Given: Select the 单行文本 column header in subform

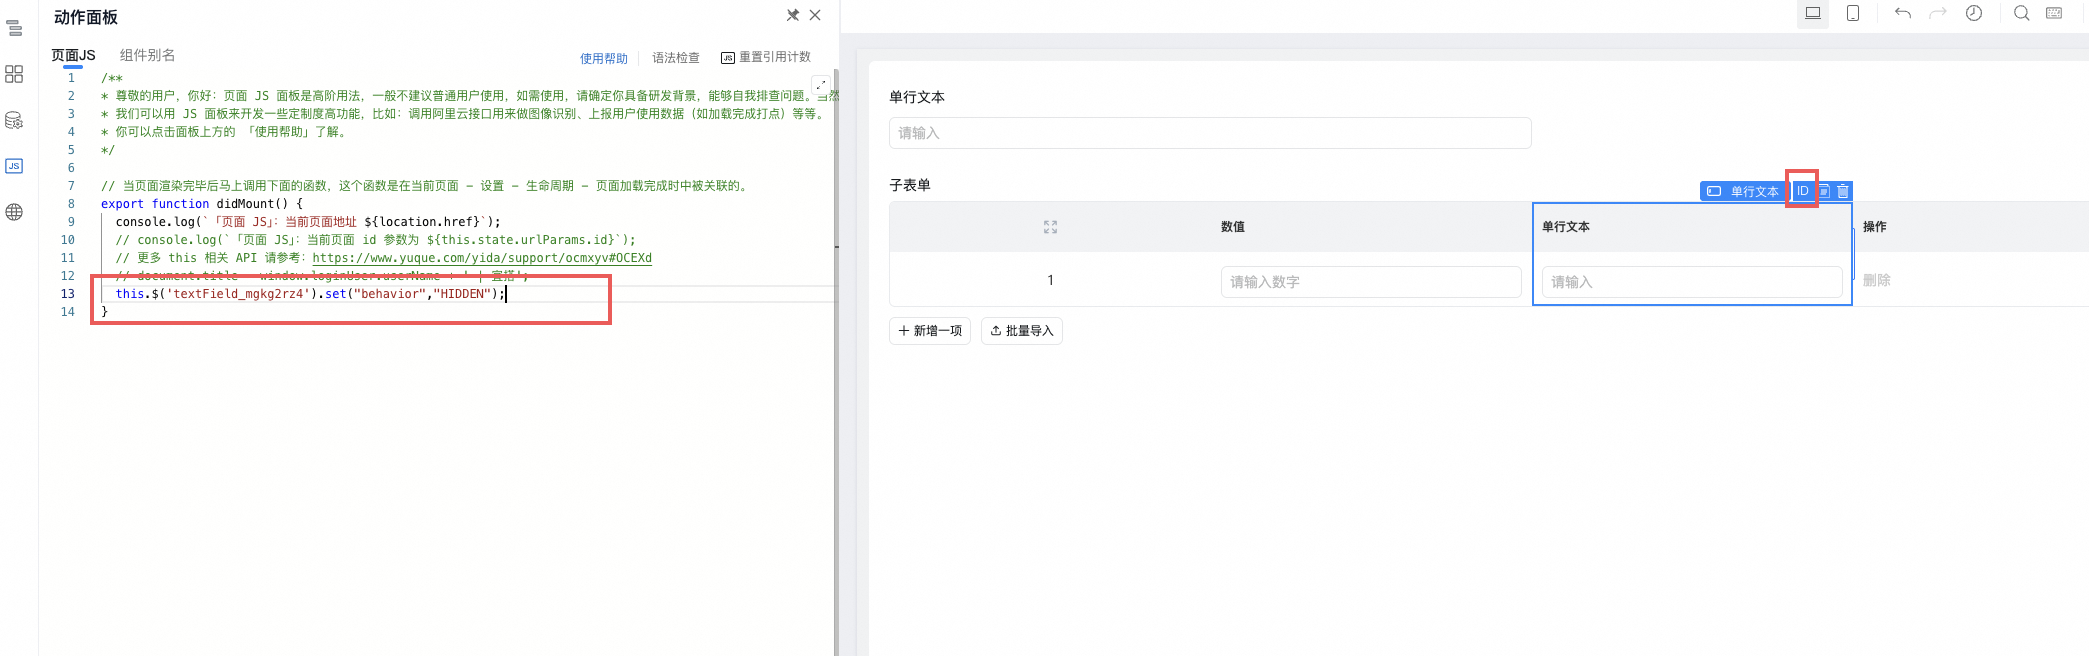Looking at the screenshot, I should (1566, 227).
